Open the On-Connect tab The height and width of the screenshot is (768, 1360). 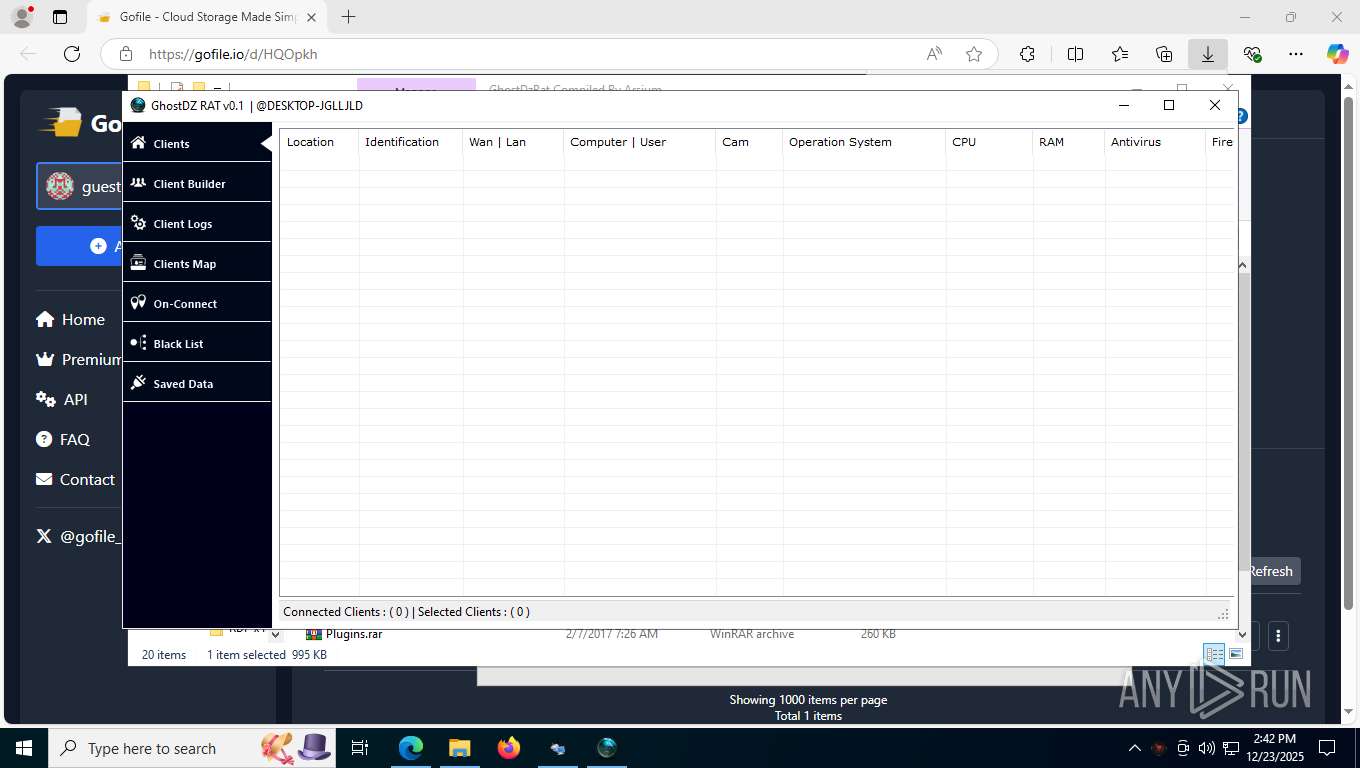click(197, 303)
